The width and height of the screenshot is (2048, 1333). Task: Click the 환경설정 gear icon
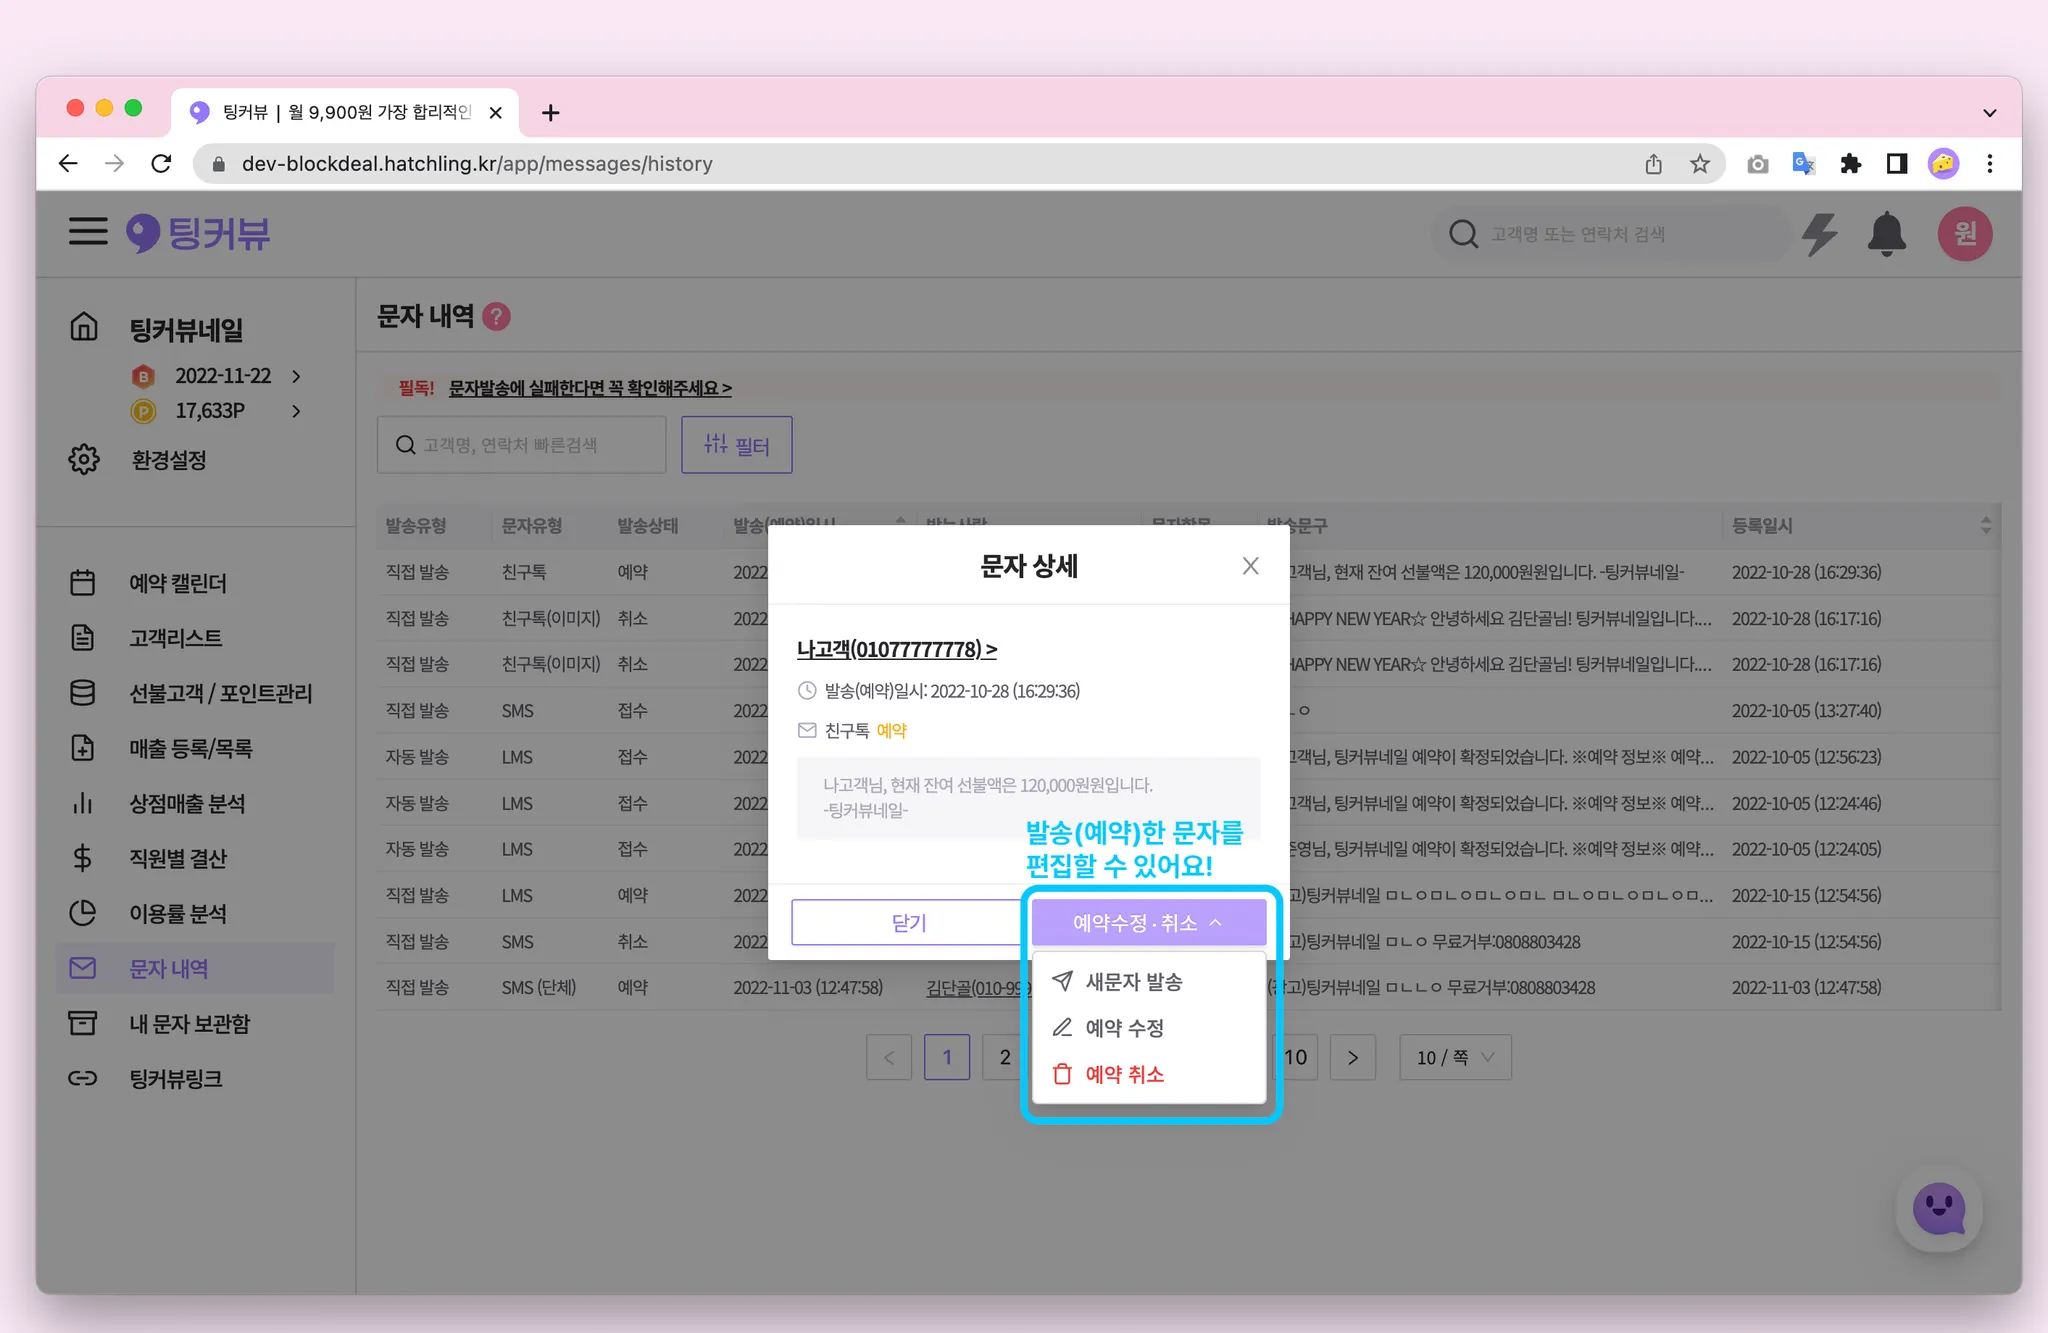(84, 460)
